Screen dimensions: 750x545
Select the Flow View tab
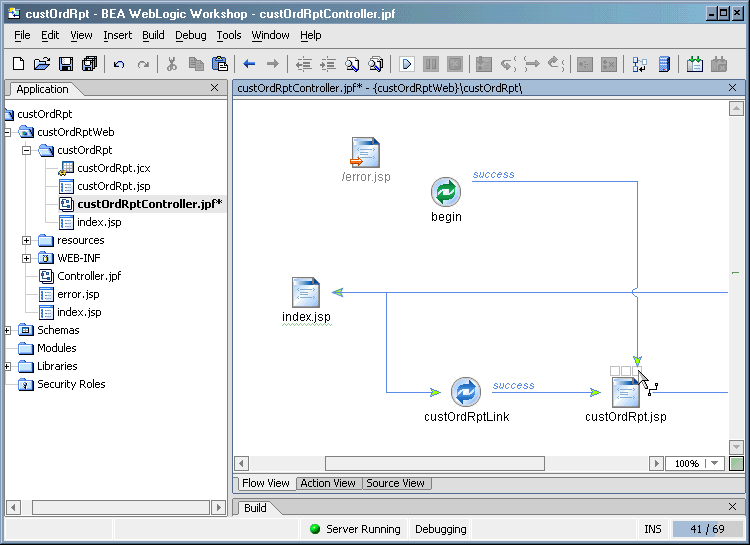(x=265, y=483)
